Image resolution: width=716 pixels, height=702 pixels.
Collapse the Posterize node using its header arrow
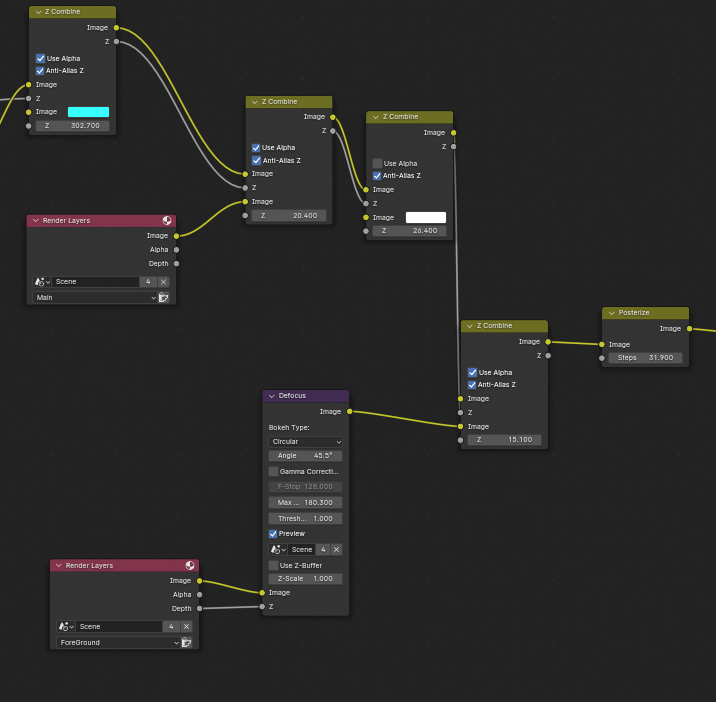click(x=611, y=313)
